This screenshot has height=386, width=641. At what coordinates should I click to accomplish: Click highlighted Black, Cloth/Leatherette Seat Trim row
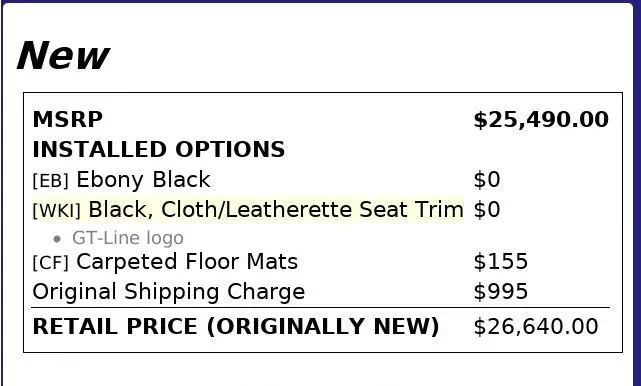pos(248,210)
